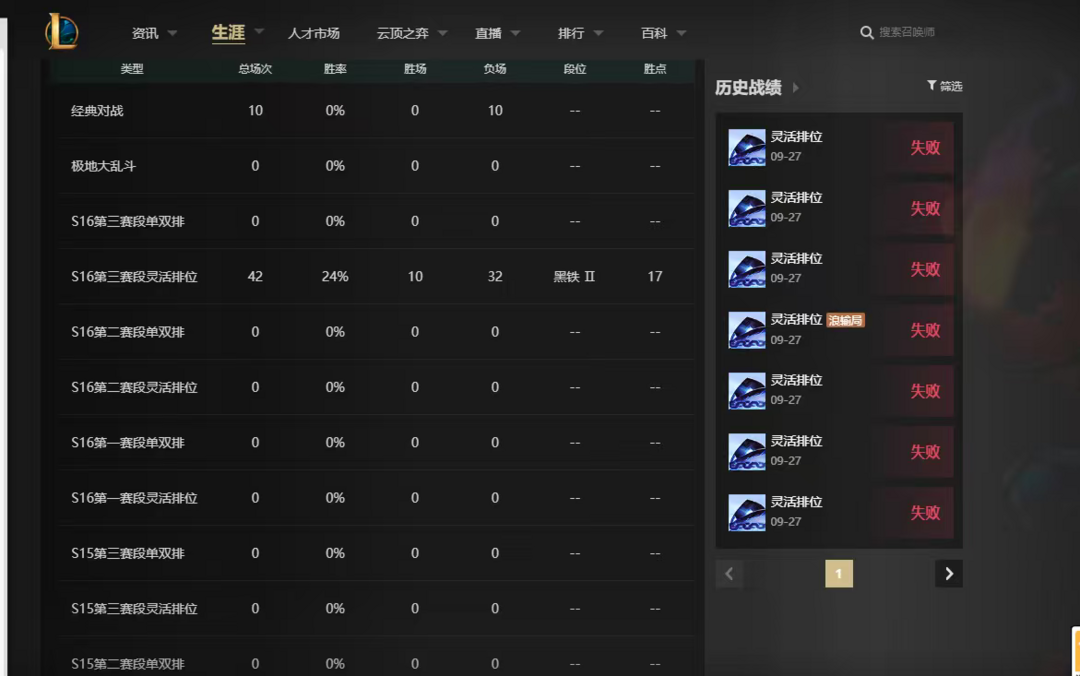This screenshot has width=1080, height=676.
Task: Select the 生涯 tab
Action: [x=228, y=32]
